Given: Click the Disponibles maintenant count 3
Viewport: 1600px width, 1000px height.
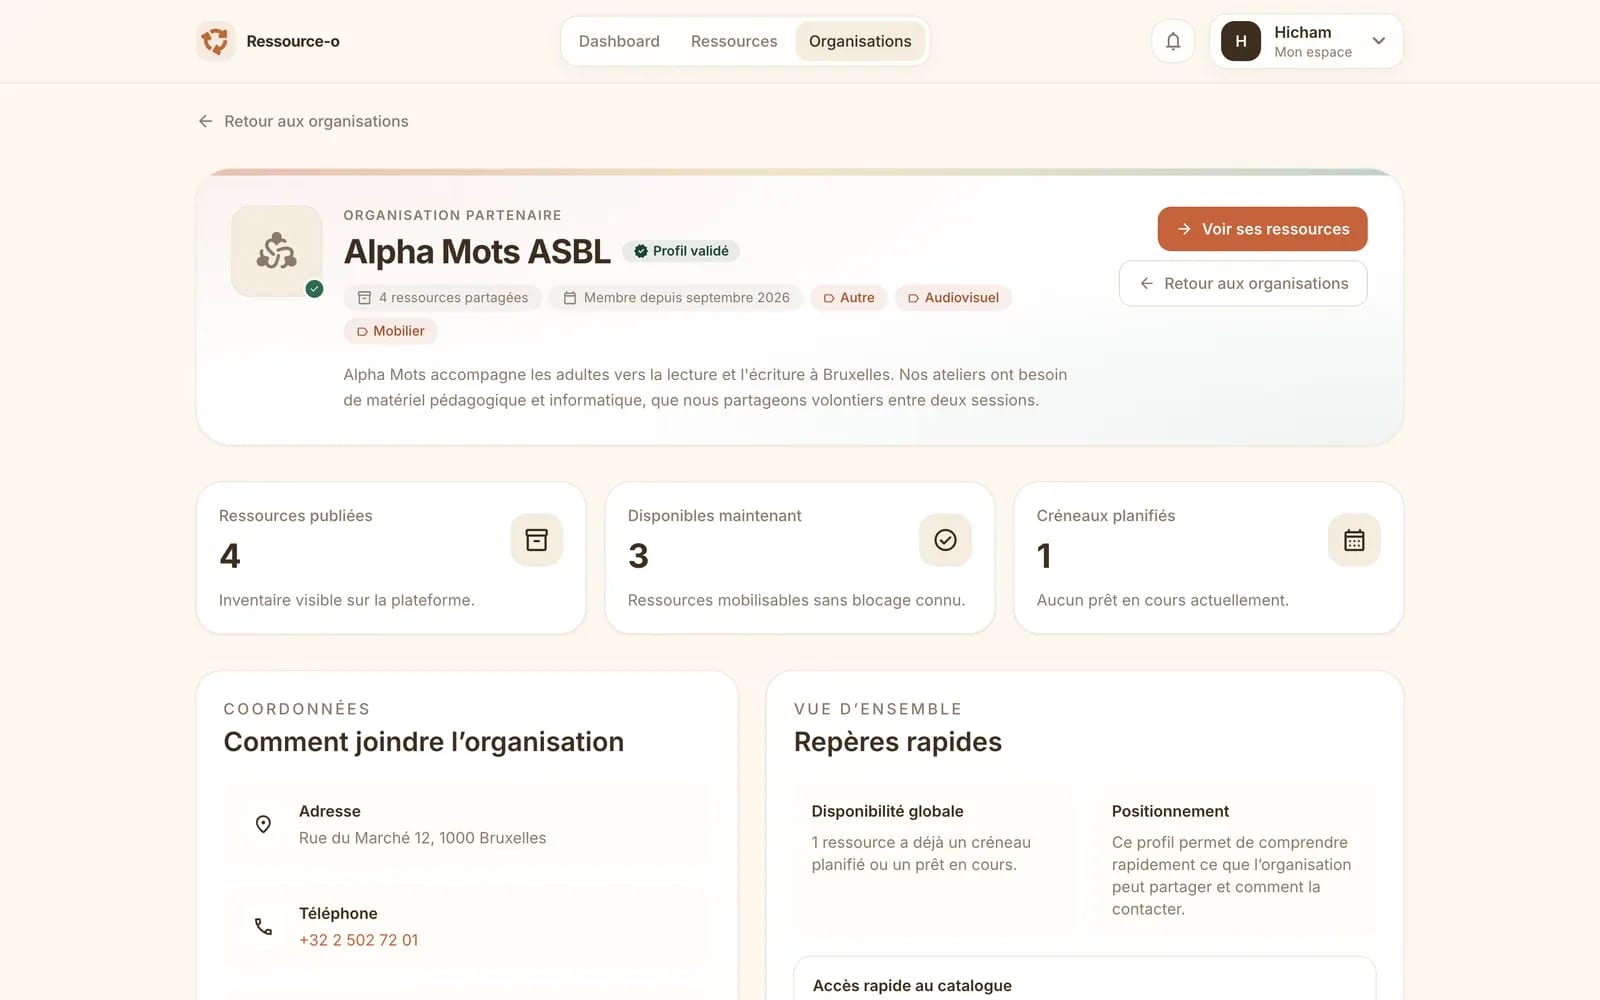Looking at the screenshot, I should pyautogui.click(x=638, y=556).
